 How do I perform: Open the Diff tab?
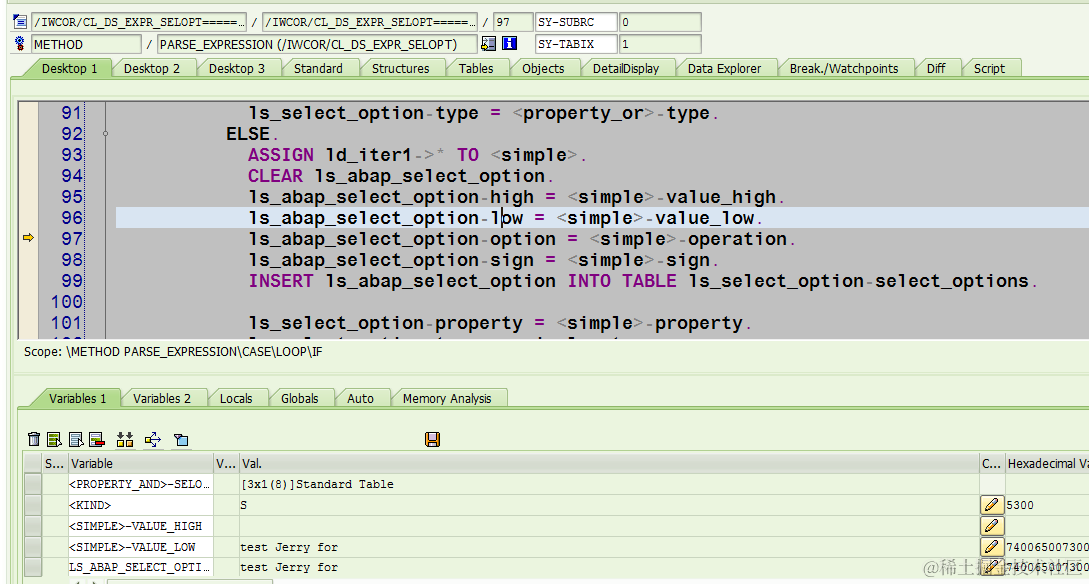click(936, 68)
